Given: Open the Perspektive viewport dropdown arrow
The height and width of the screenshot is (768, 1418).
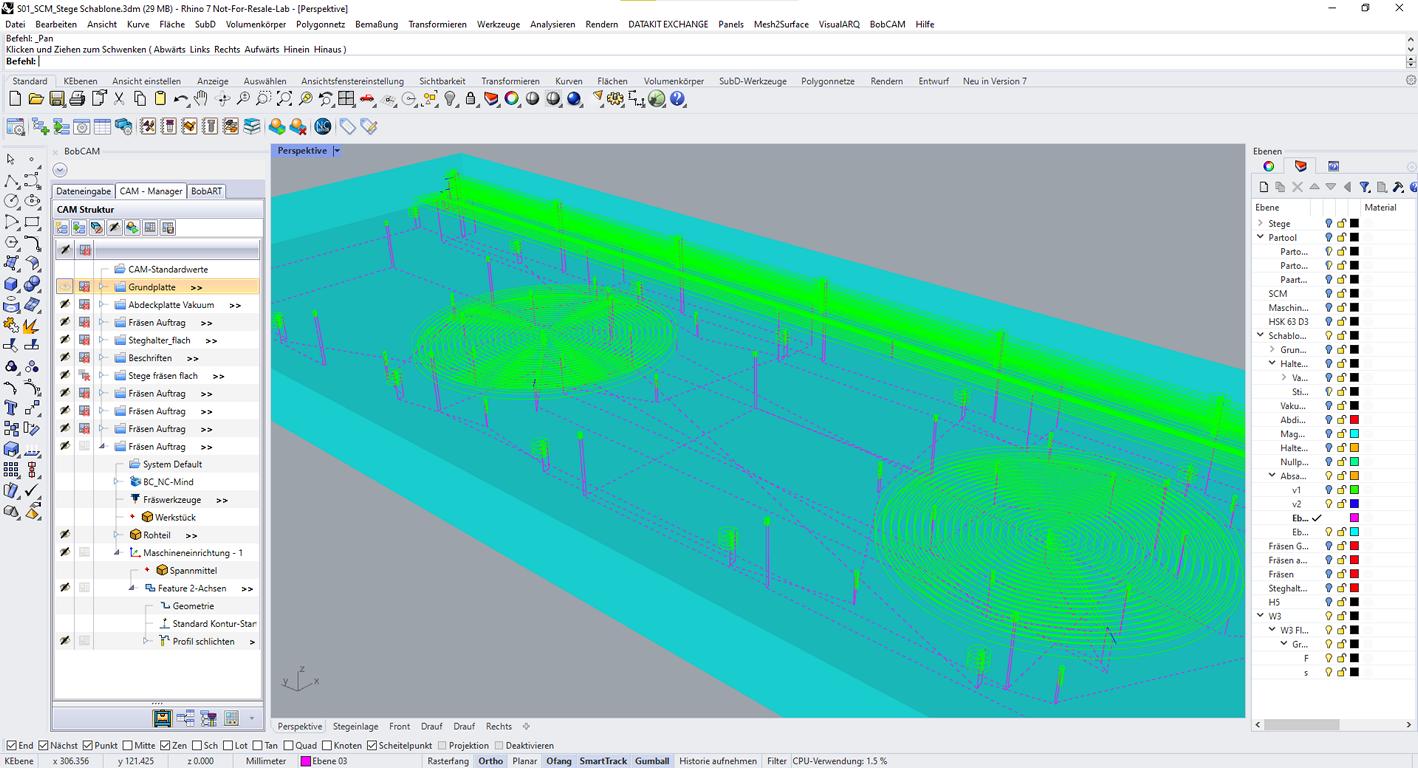Looking at the screenshot, I should coord(337,151).
